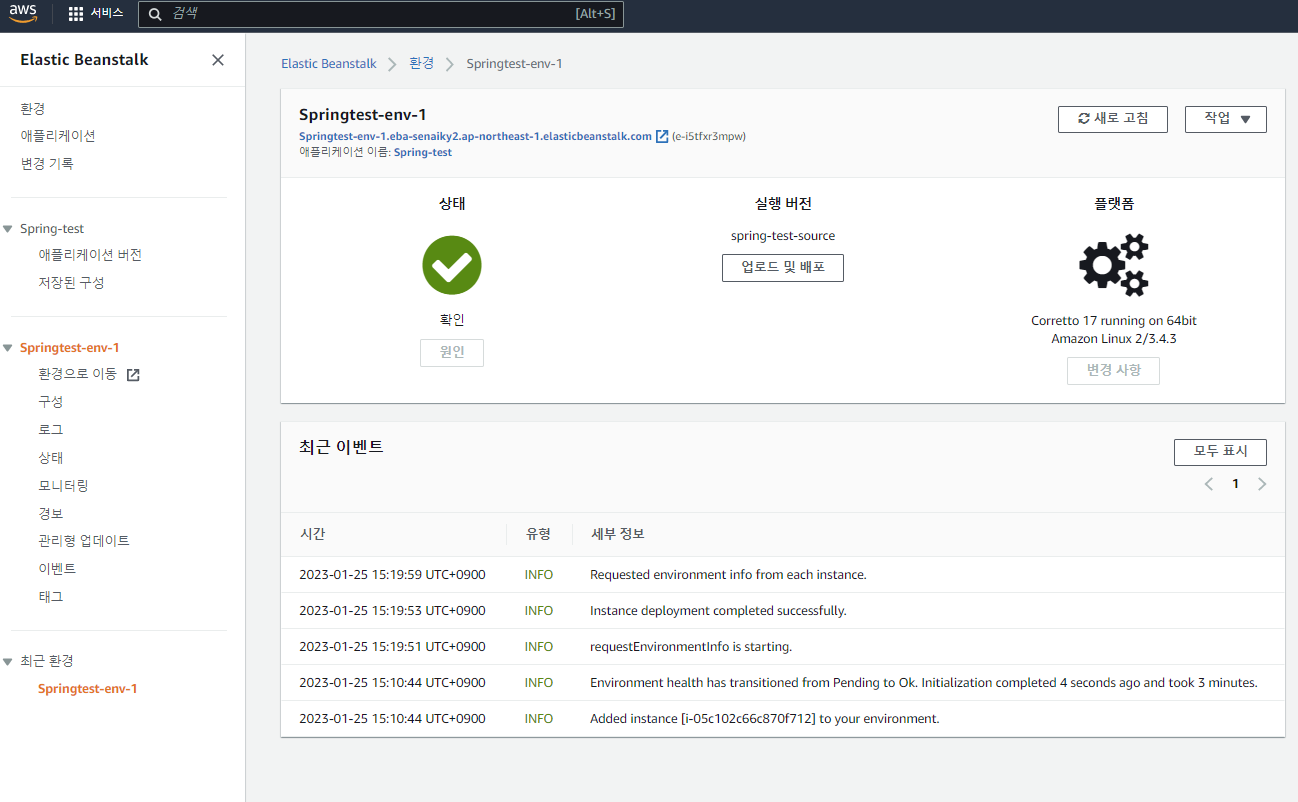Image resolution: width=1298 pixels, height=802 pixels.
Task: Click event 'requestEnvironmentInfo is starting.'
Action: click(x=691, y=647)
